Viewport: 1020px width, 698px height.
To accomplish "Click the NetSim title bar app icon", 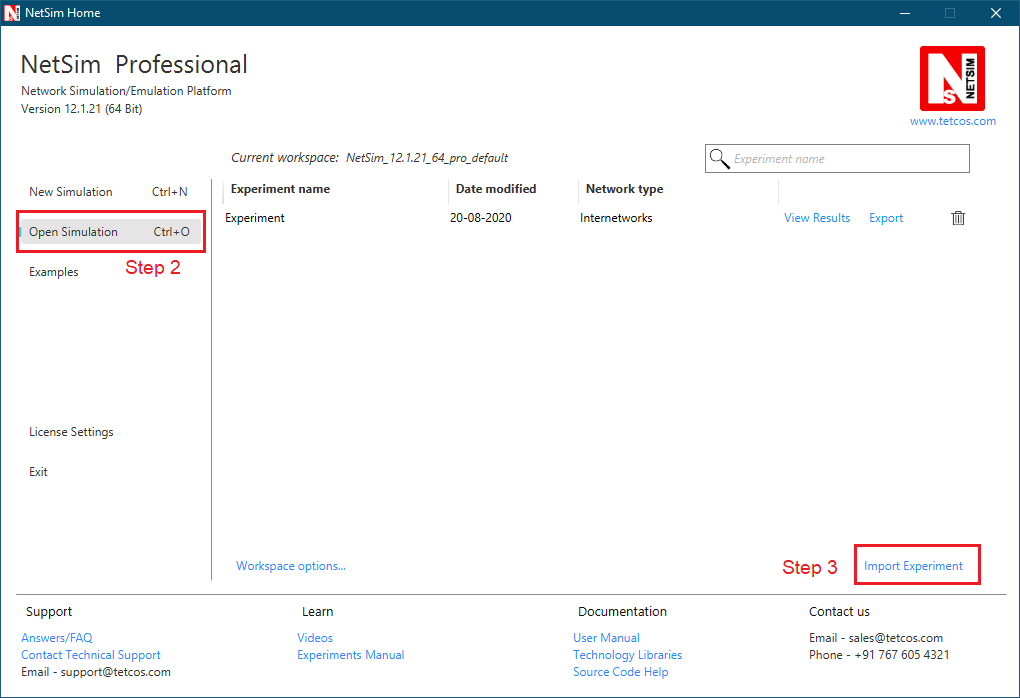I will [12, 13].
